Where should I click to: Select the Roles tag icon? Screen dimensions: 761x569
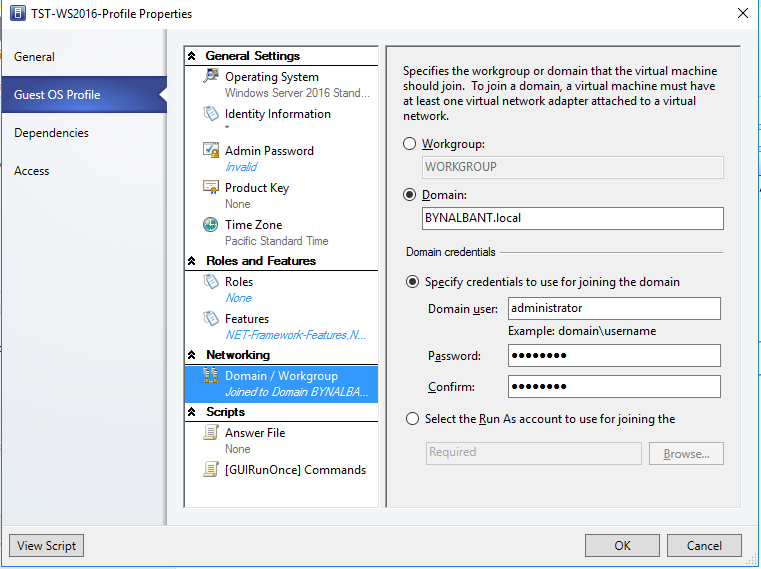tap(211, 281)
